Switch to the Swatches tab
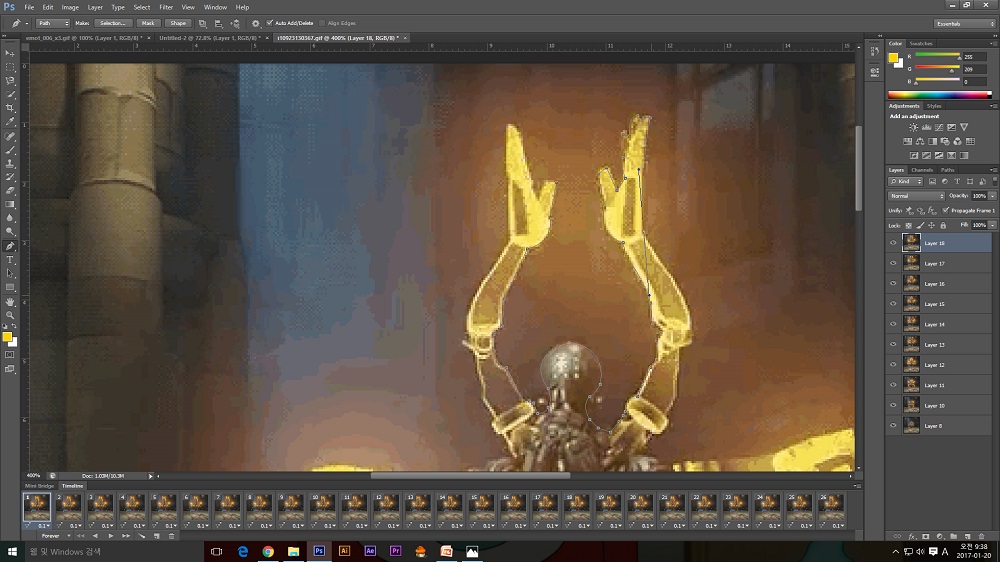Screen dimensions: 1000x562 921,43
